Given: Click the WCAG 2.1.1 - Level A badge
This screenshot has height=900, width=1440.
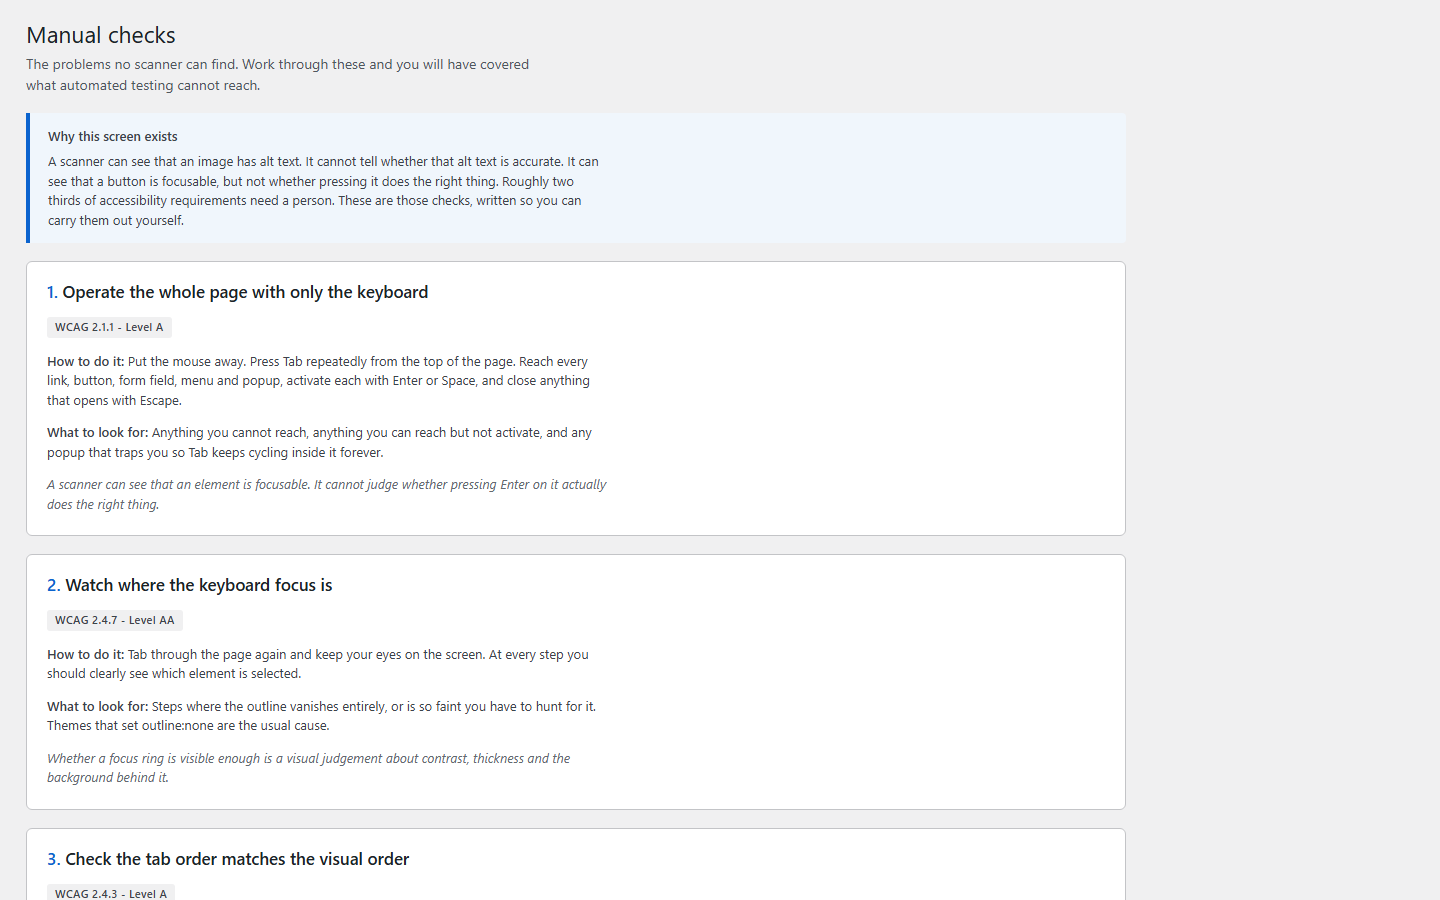Looking at the screenshot, I should point(109,327).
